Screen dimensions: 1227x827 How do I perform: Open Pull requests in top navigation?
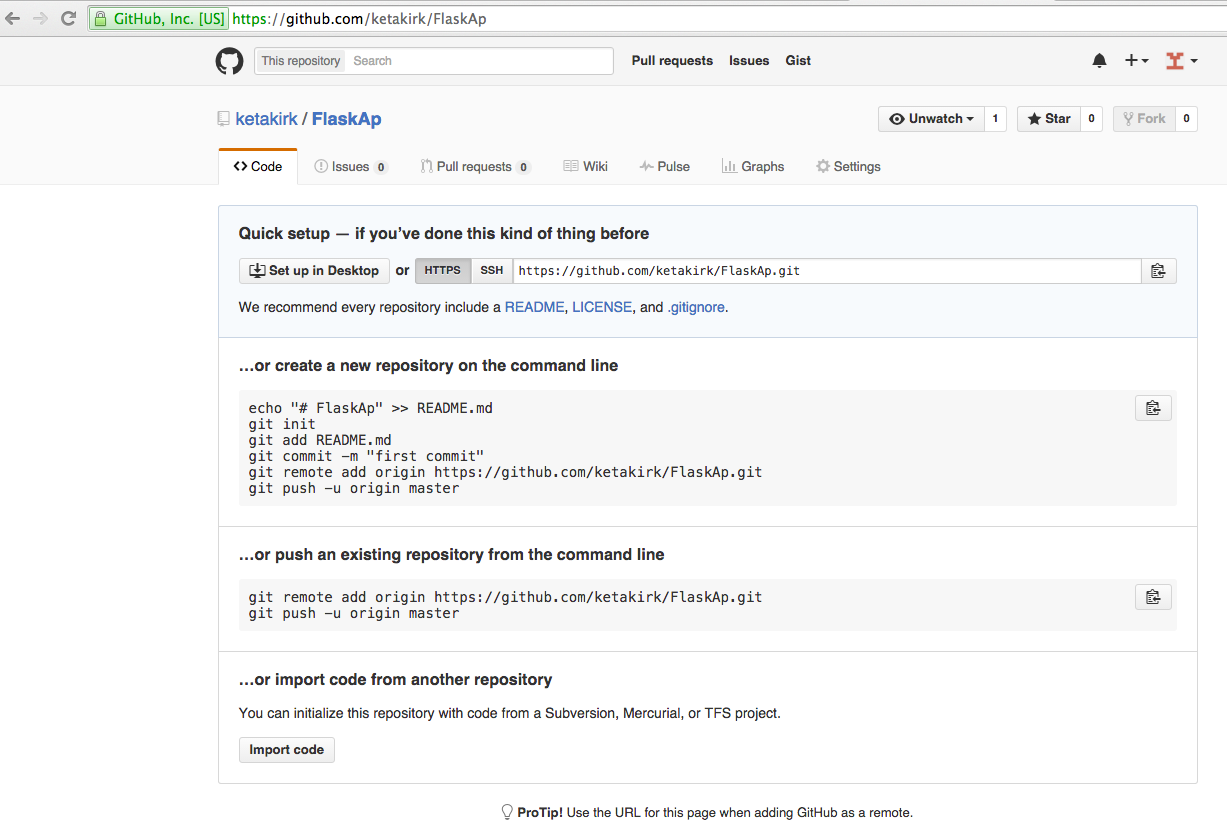pyautogui.click(x=672, y=61)
